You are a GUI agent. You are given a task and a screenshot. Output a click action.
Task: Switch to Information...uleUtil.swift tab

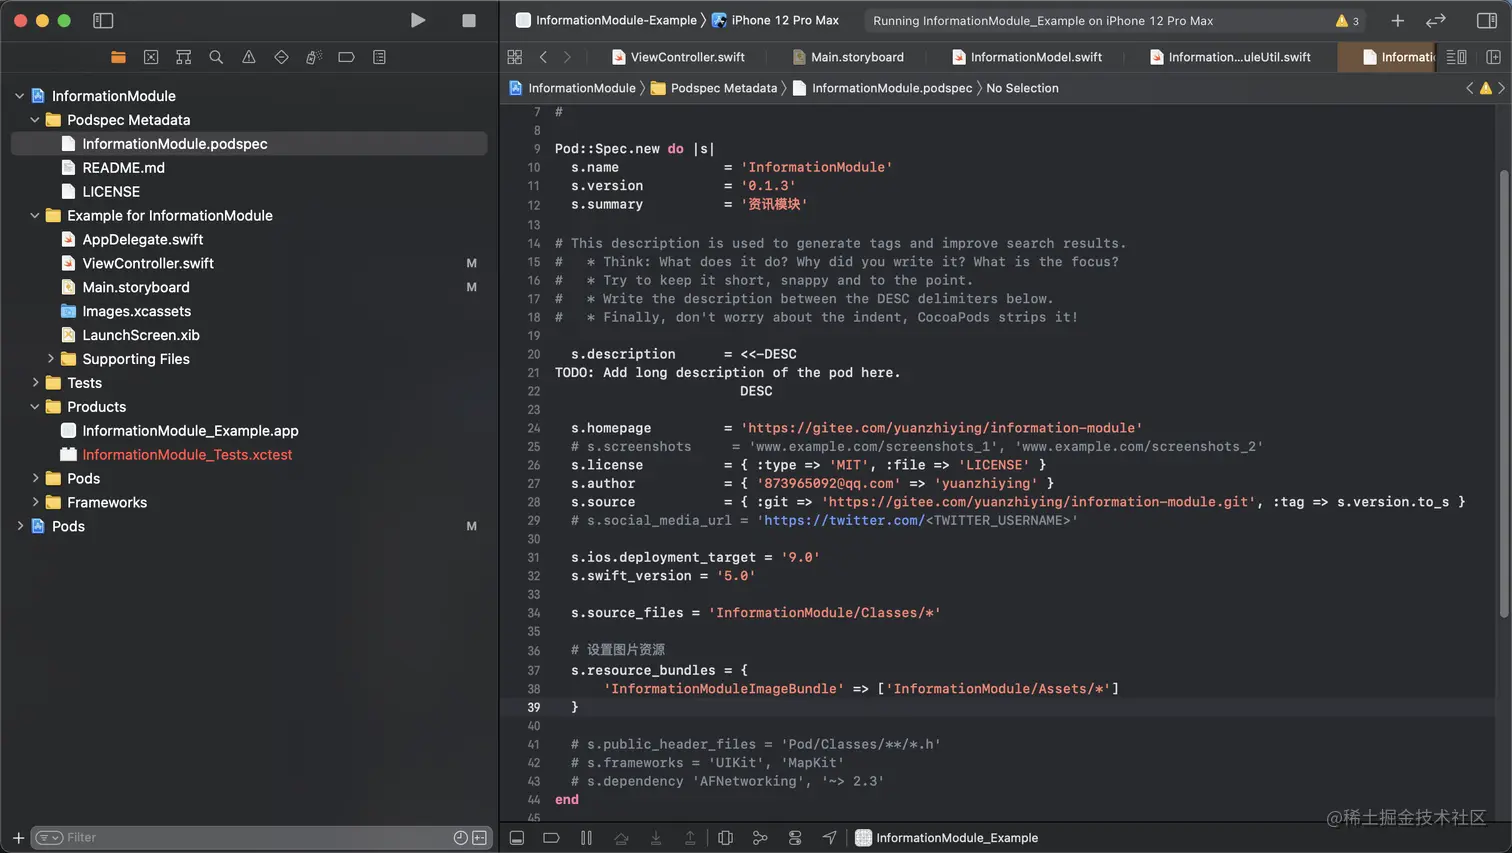(1231, 57)
